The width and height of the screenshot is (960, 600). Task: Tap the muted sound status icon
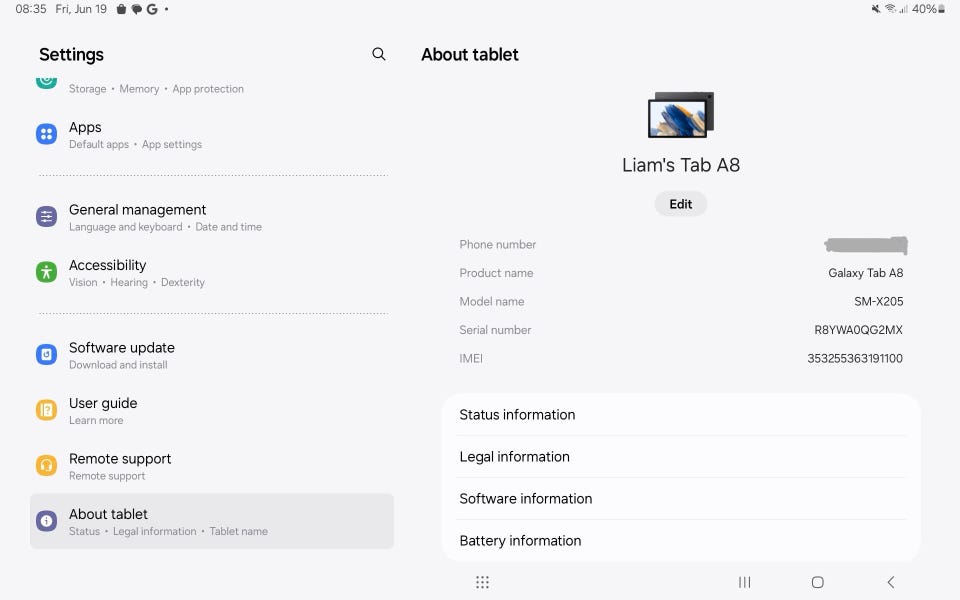876,9
